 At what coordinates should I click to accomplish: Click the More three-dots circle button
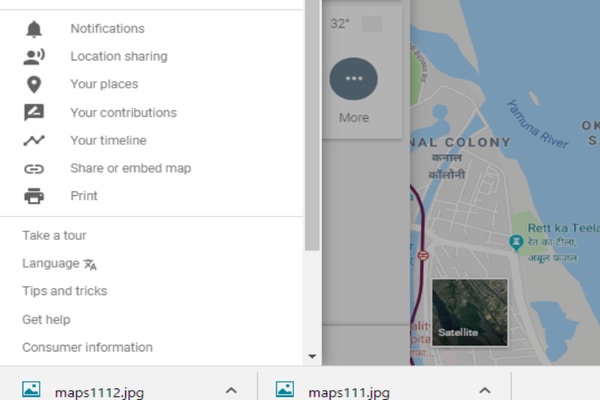pos(354,79)
